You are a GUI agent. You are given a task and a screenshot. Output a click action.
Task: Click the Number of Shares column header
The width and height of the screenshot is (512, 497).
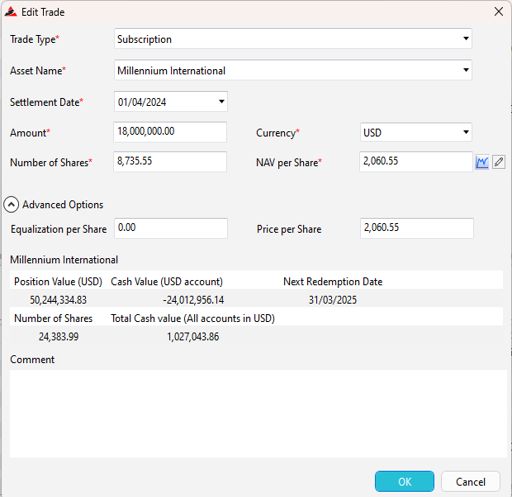[53, 318]
